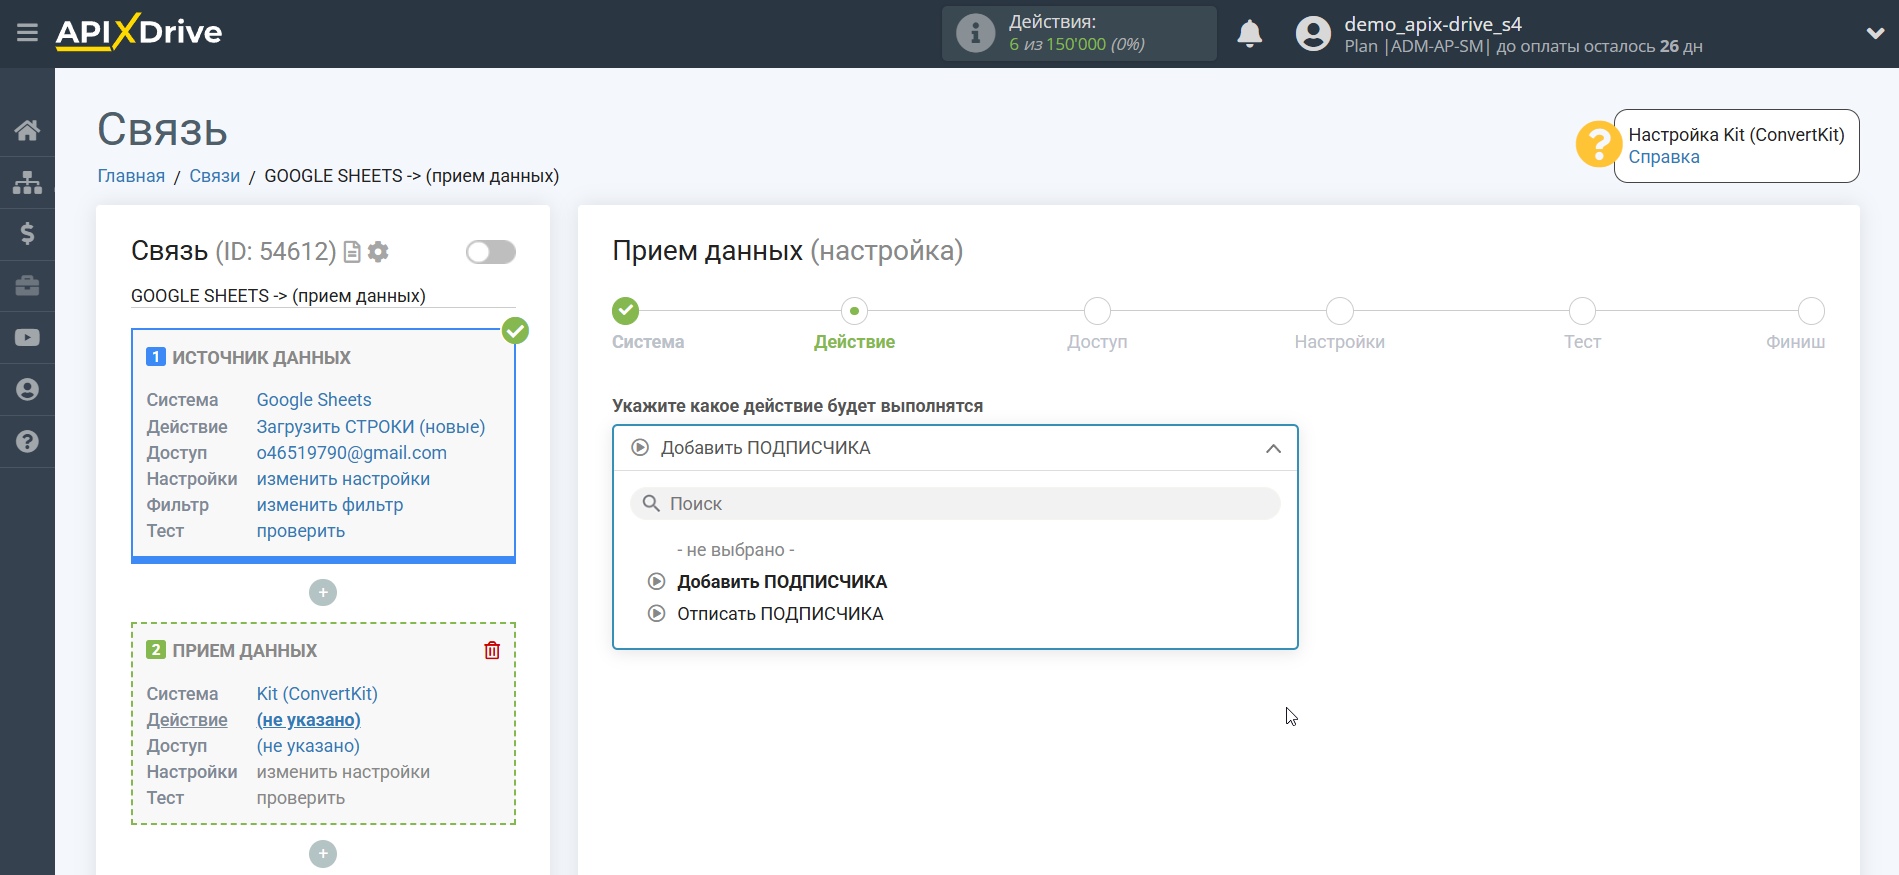The width and height of the screenshot is (1899, 875).
Task: Go to the Доступ step
Action: pyautogui.click(x=1097, y=311)
